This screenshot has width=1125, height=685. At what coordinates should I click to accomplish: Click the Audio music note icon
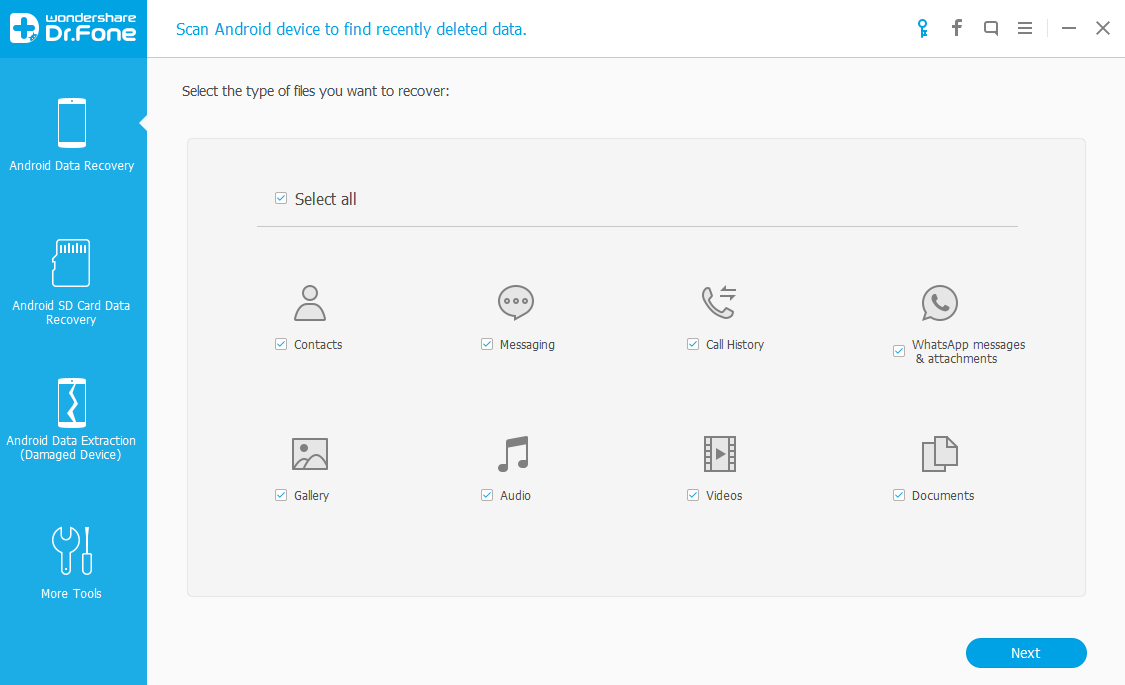tap(514, 454)
